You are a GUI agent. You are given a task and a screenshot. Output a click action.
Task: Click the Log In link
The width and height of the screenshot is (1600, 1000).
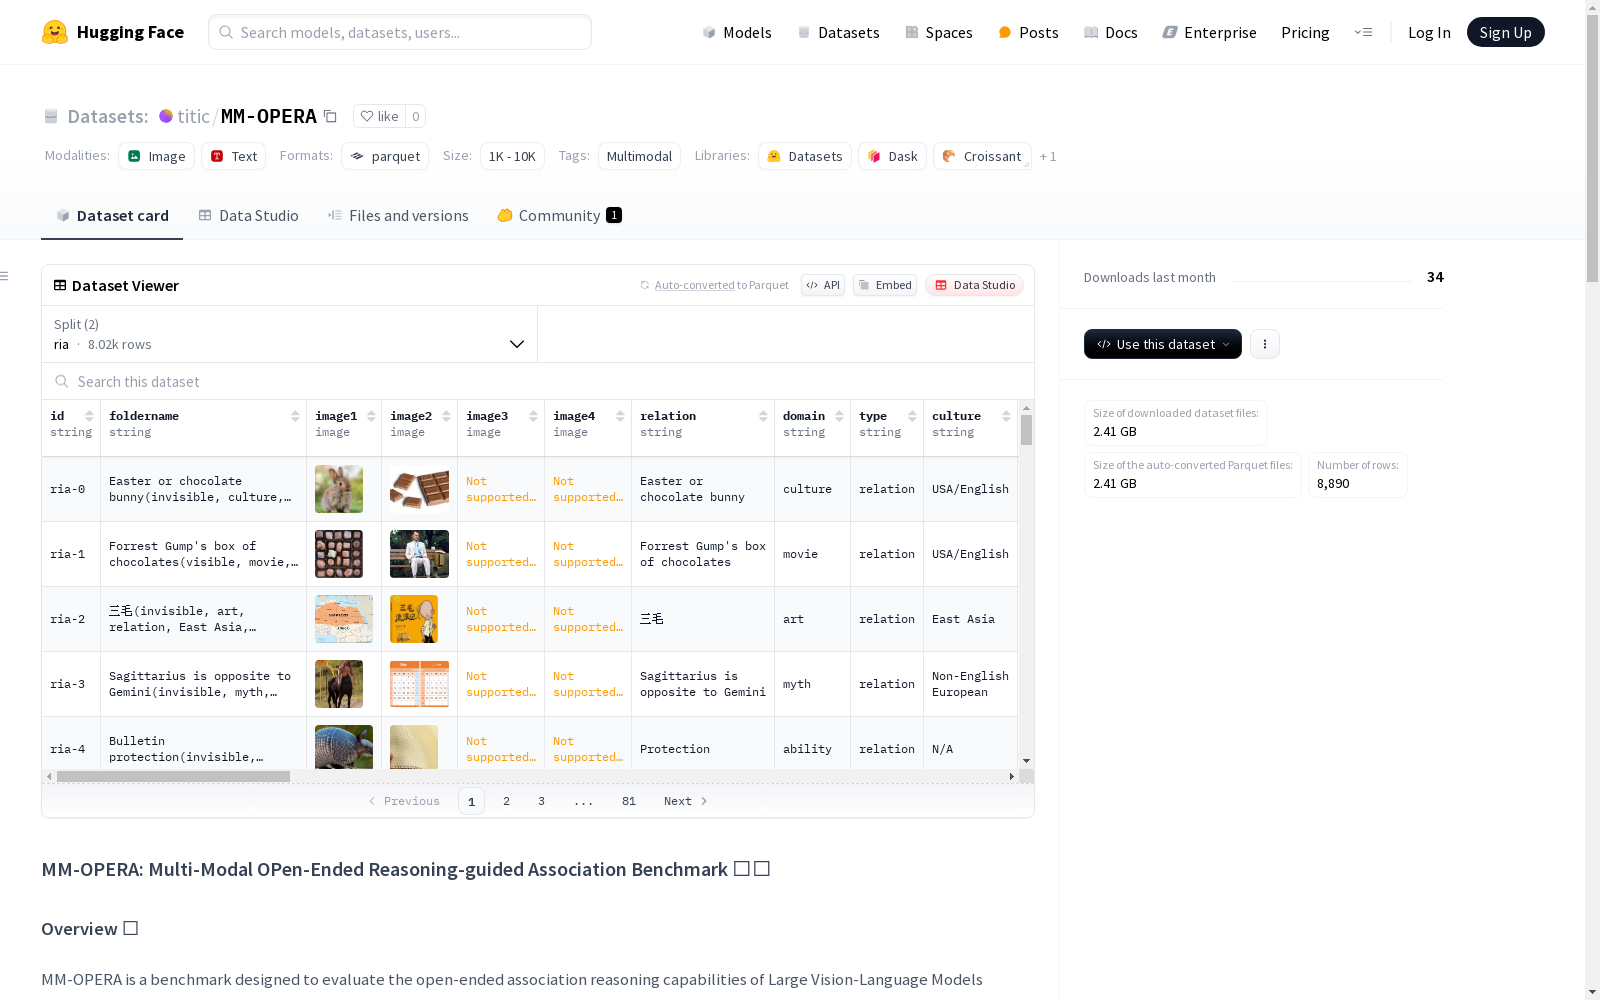1429,32
